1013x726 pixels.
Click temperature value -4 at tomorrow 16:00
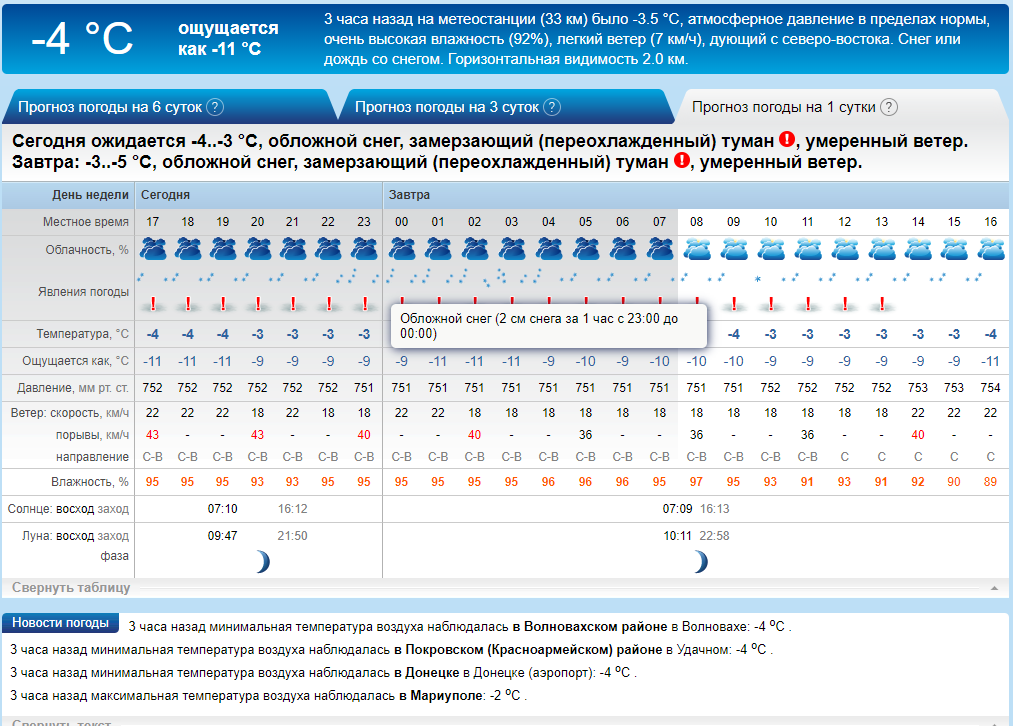pos(990,335)
